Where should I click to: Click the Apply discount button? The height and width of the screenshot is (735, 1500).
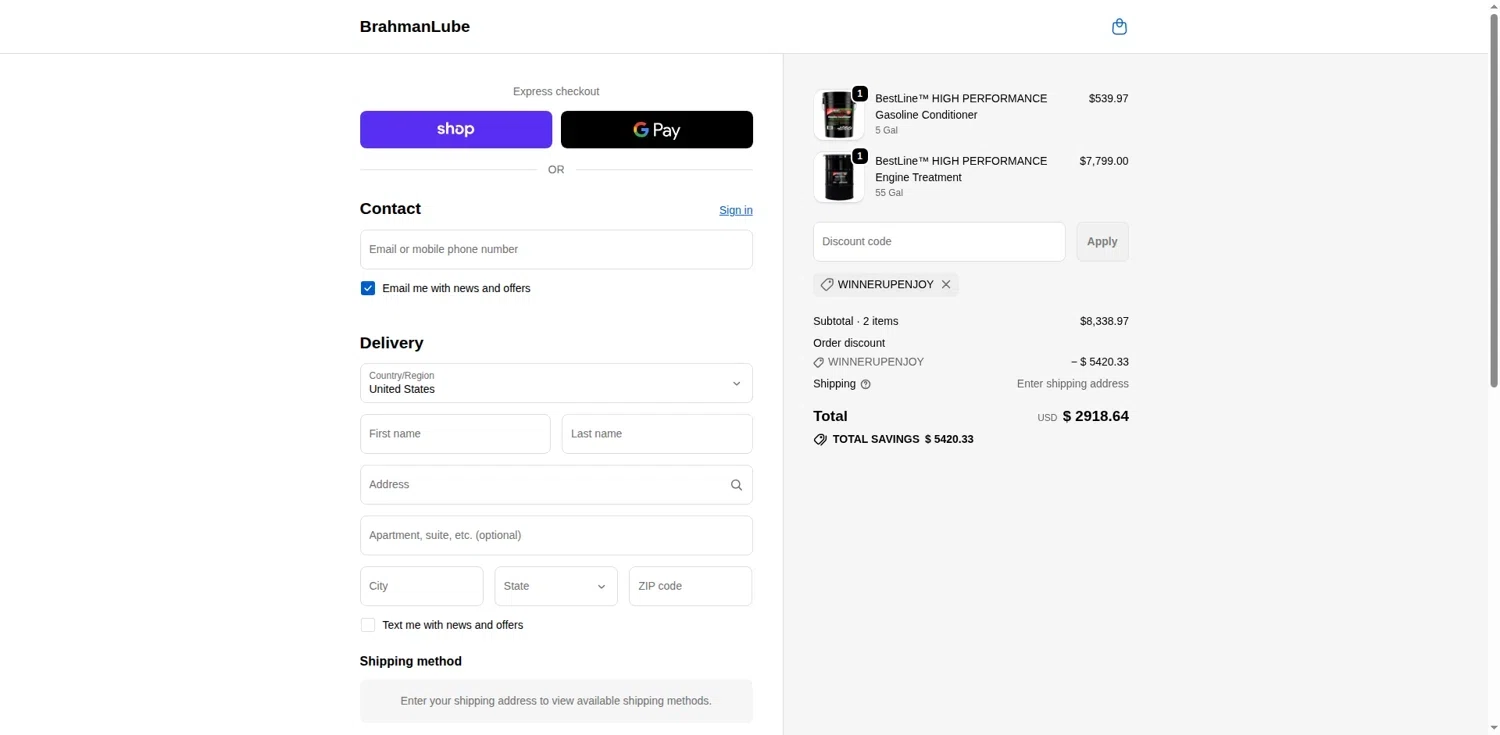point(1102,242)
